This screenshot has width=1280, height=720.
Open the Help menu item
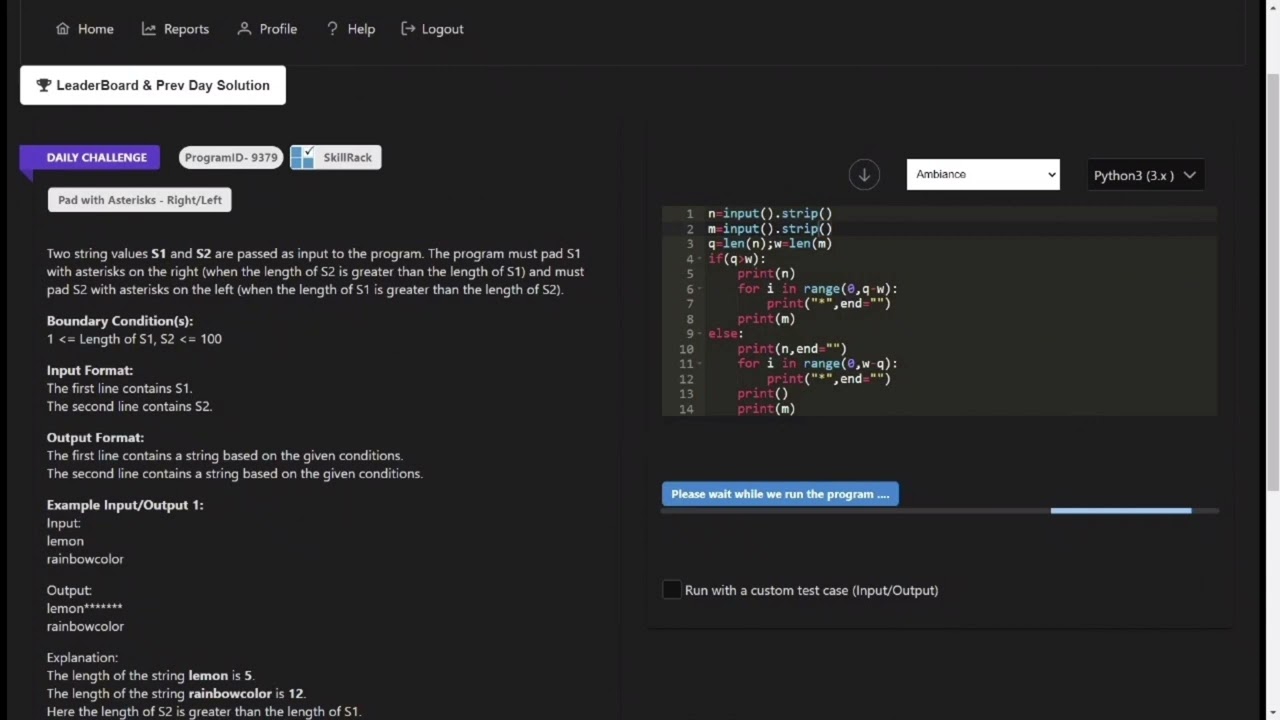click(351, 29)
